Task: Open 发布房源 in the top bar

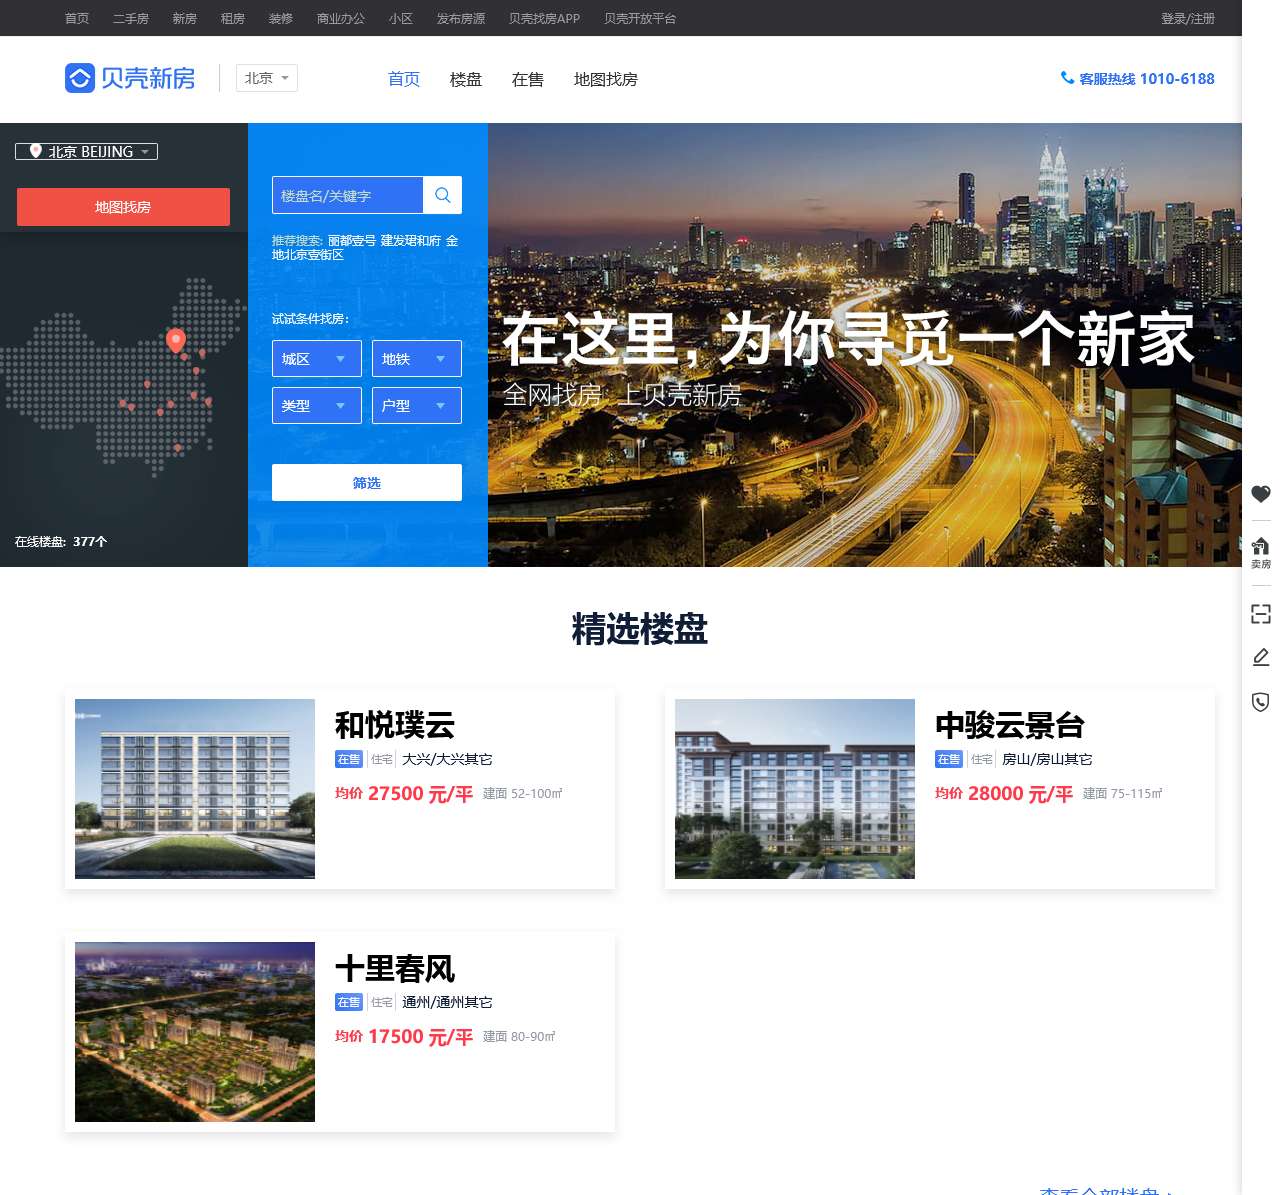Action: pos(461,18)
